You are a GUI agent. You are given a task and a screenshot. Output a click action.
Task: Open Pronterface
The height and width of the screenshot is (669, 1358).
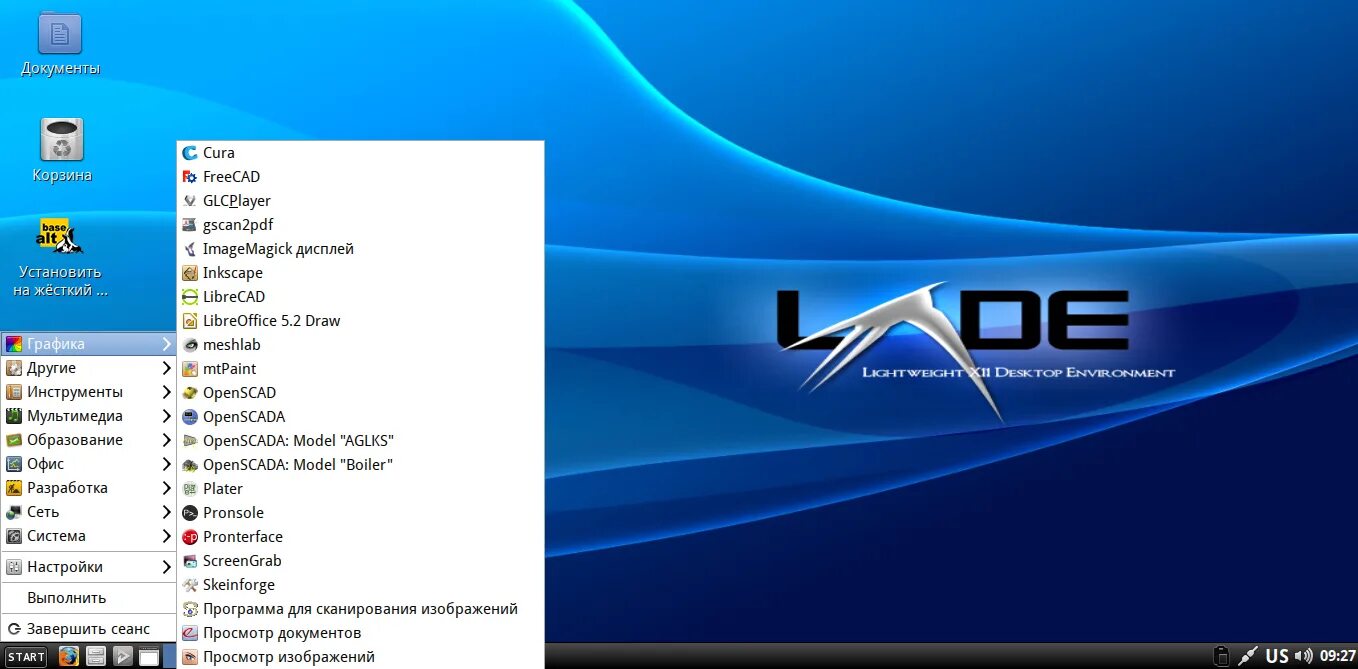(360, 537)
